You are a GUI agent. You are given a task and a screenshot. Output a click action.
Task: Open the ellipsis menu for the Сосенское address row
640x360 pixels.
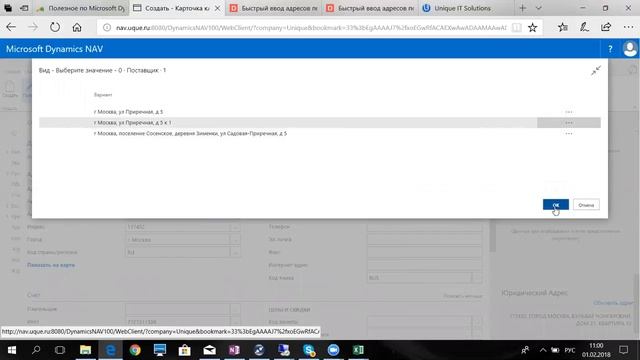click(569, 133)
